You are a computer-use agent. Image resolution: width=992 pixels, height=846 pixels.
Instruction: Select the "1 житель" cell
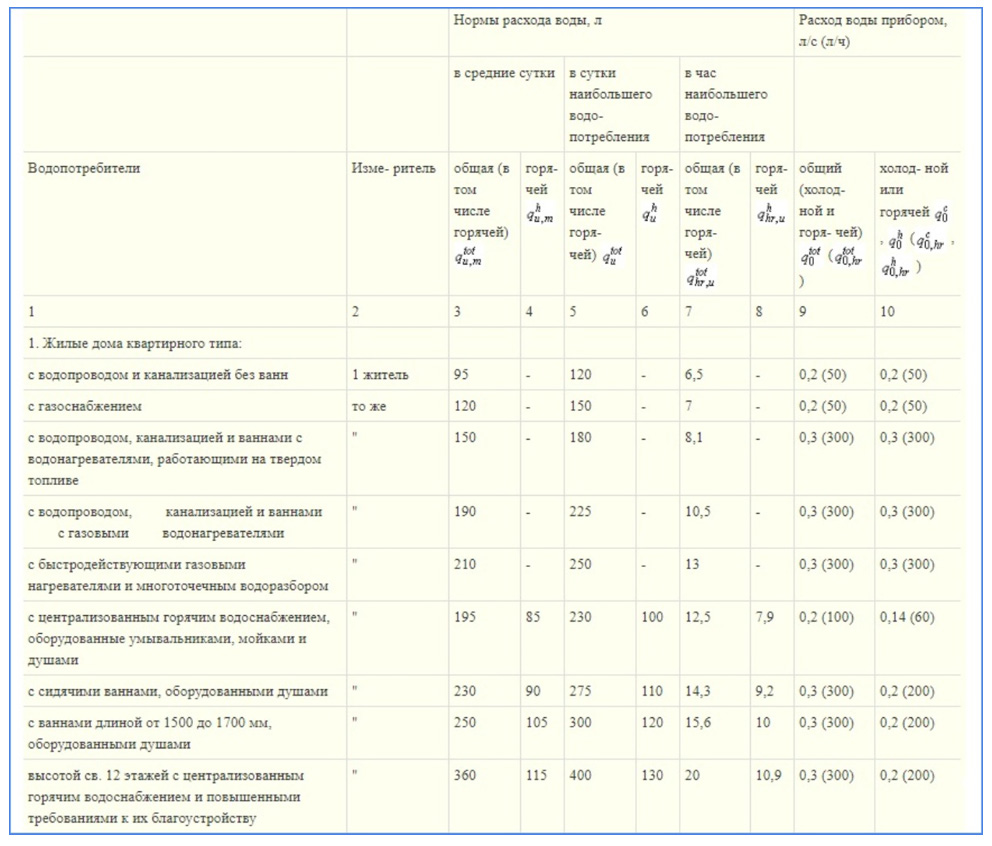coord(379,375)
